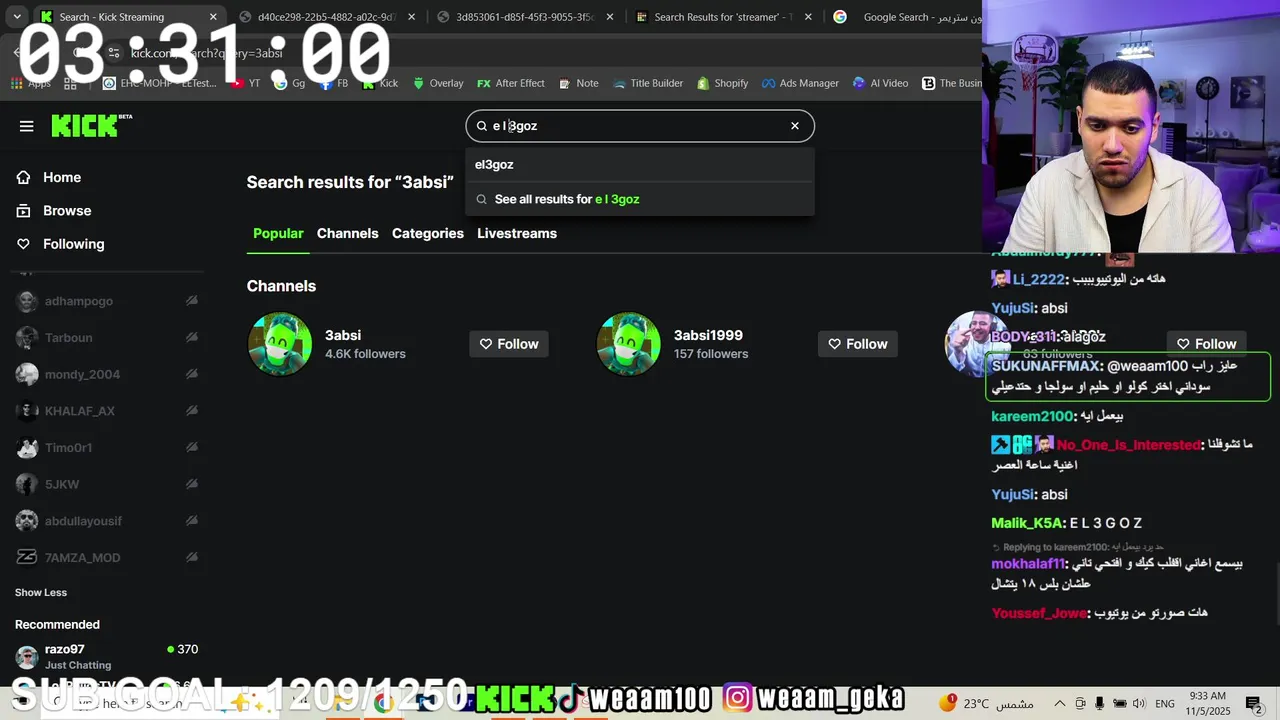Collapse list with Show Less
The width and height of the screenshot is (1280, 720).
pos(41,592)
